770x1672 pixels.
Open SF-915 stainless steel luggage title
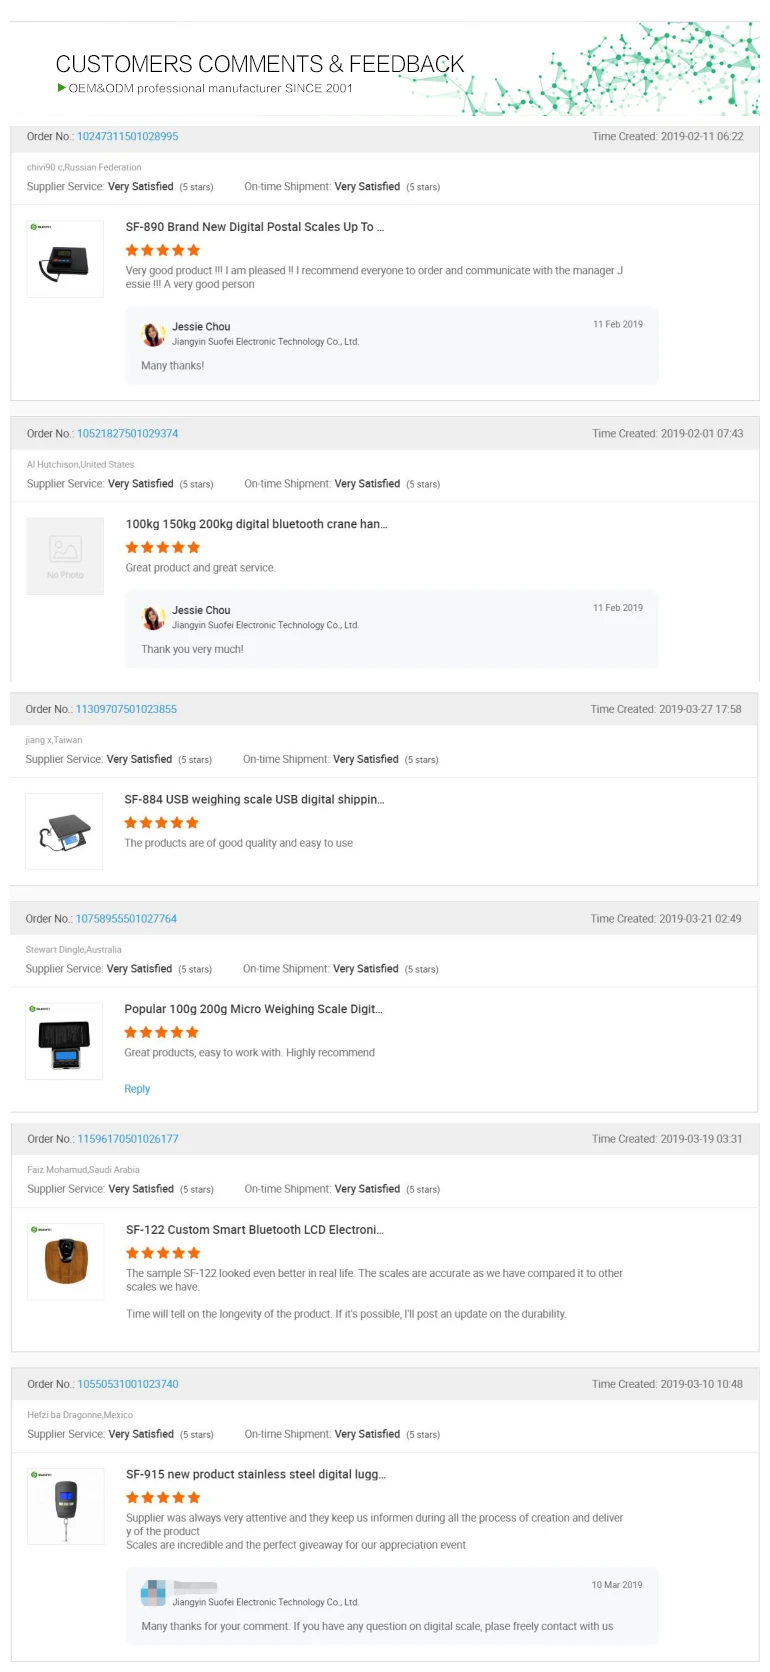point(255,1475)
